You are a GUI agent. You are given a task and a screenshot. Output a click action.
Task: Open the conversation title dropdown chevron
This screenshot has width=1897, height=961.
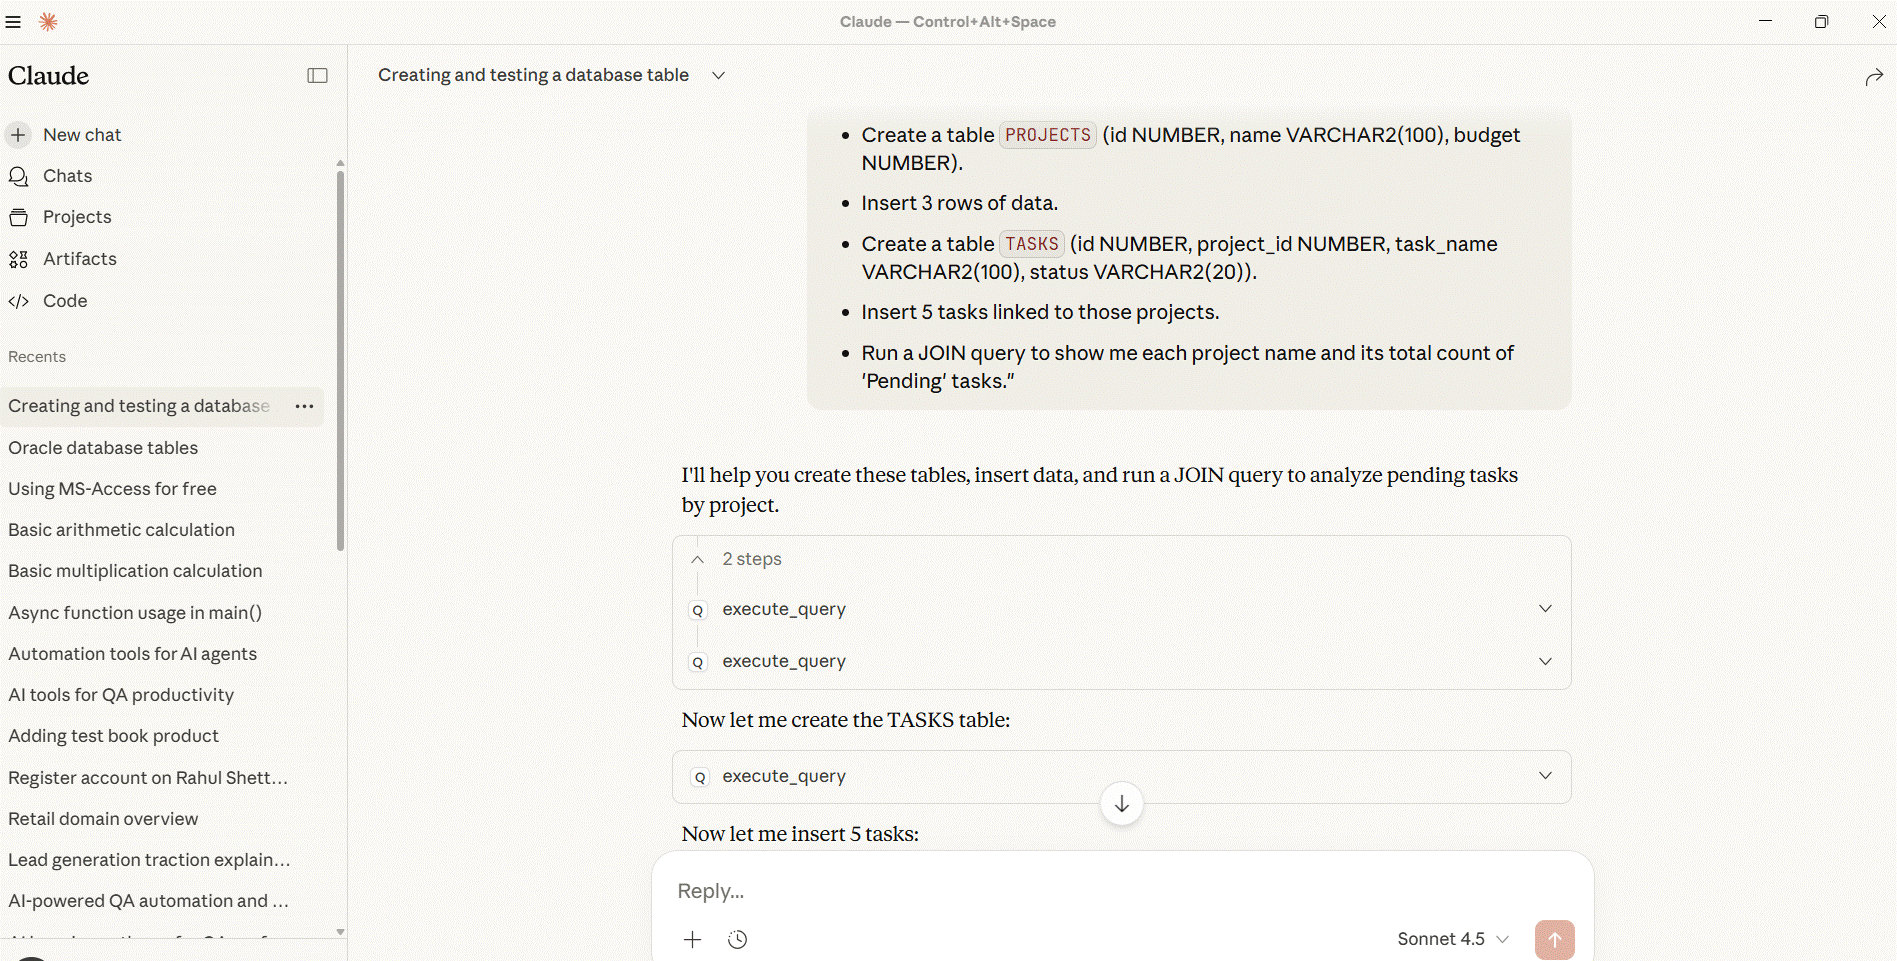tap(718, 76)
